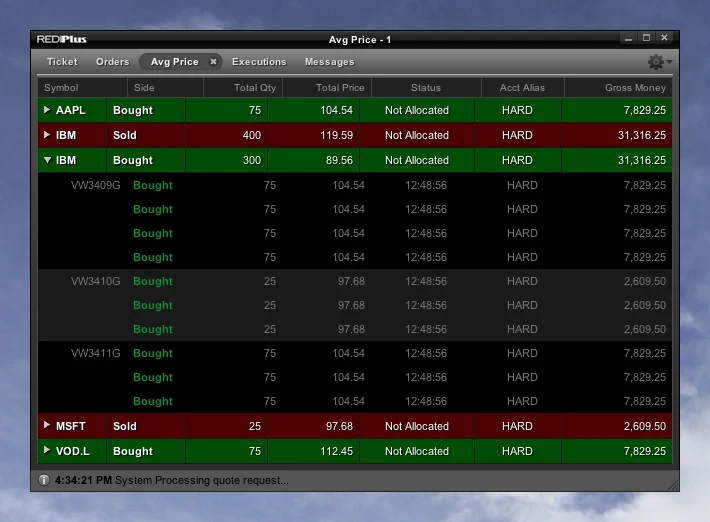This screenshot has height=522, width=710.
Task: Sort by Acct Alias column header
Action: tap(523, 88)
